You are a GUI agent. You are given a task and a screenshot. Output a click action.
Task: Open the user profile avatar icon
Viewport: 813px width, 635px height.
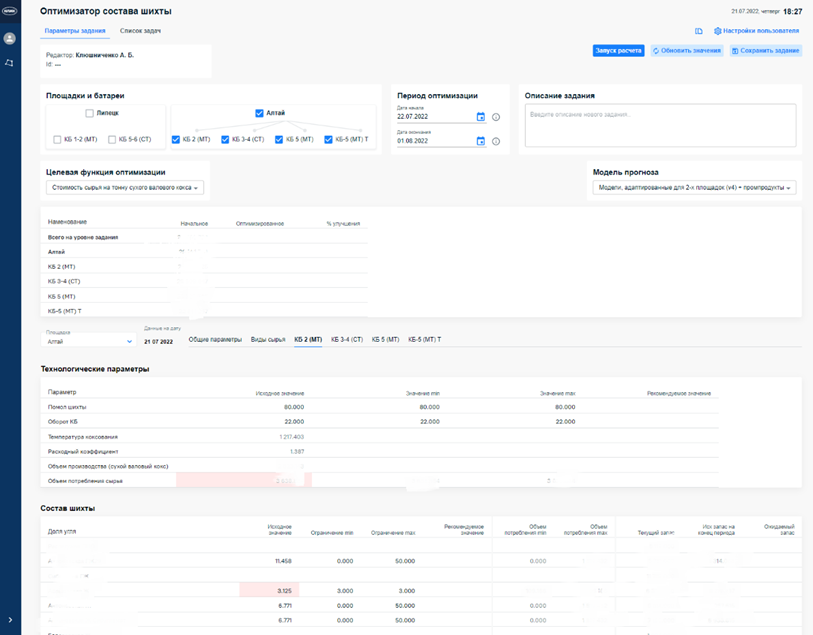(x=9, y=38)
